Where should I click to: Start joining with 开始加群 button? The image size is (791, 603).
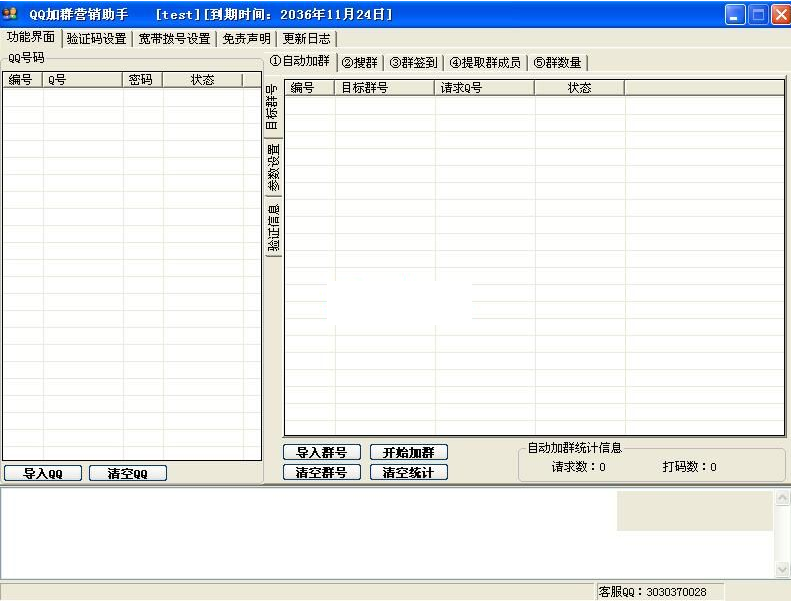[408, 453]
